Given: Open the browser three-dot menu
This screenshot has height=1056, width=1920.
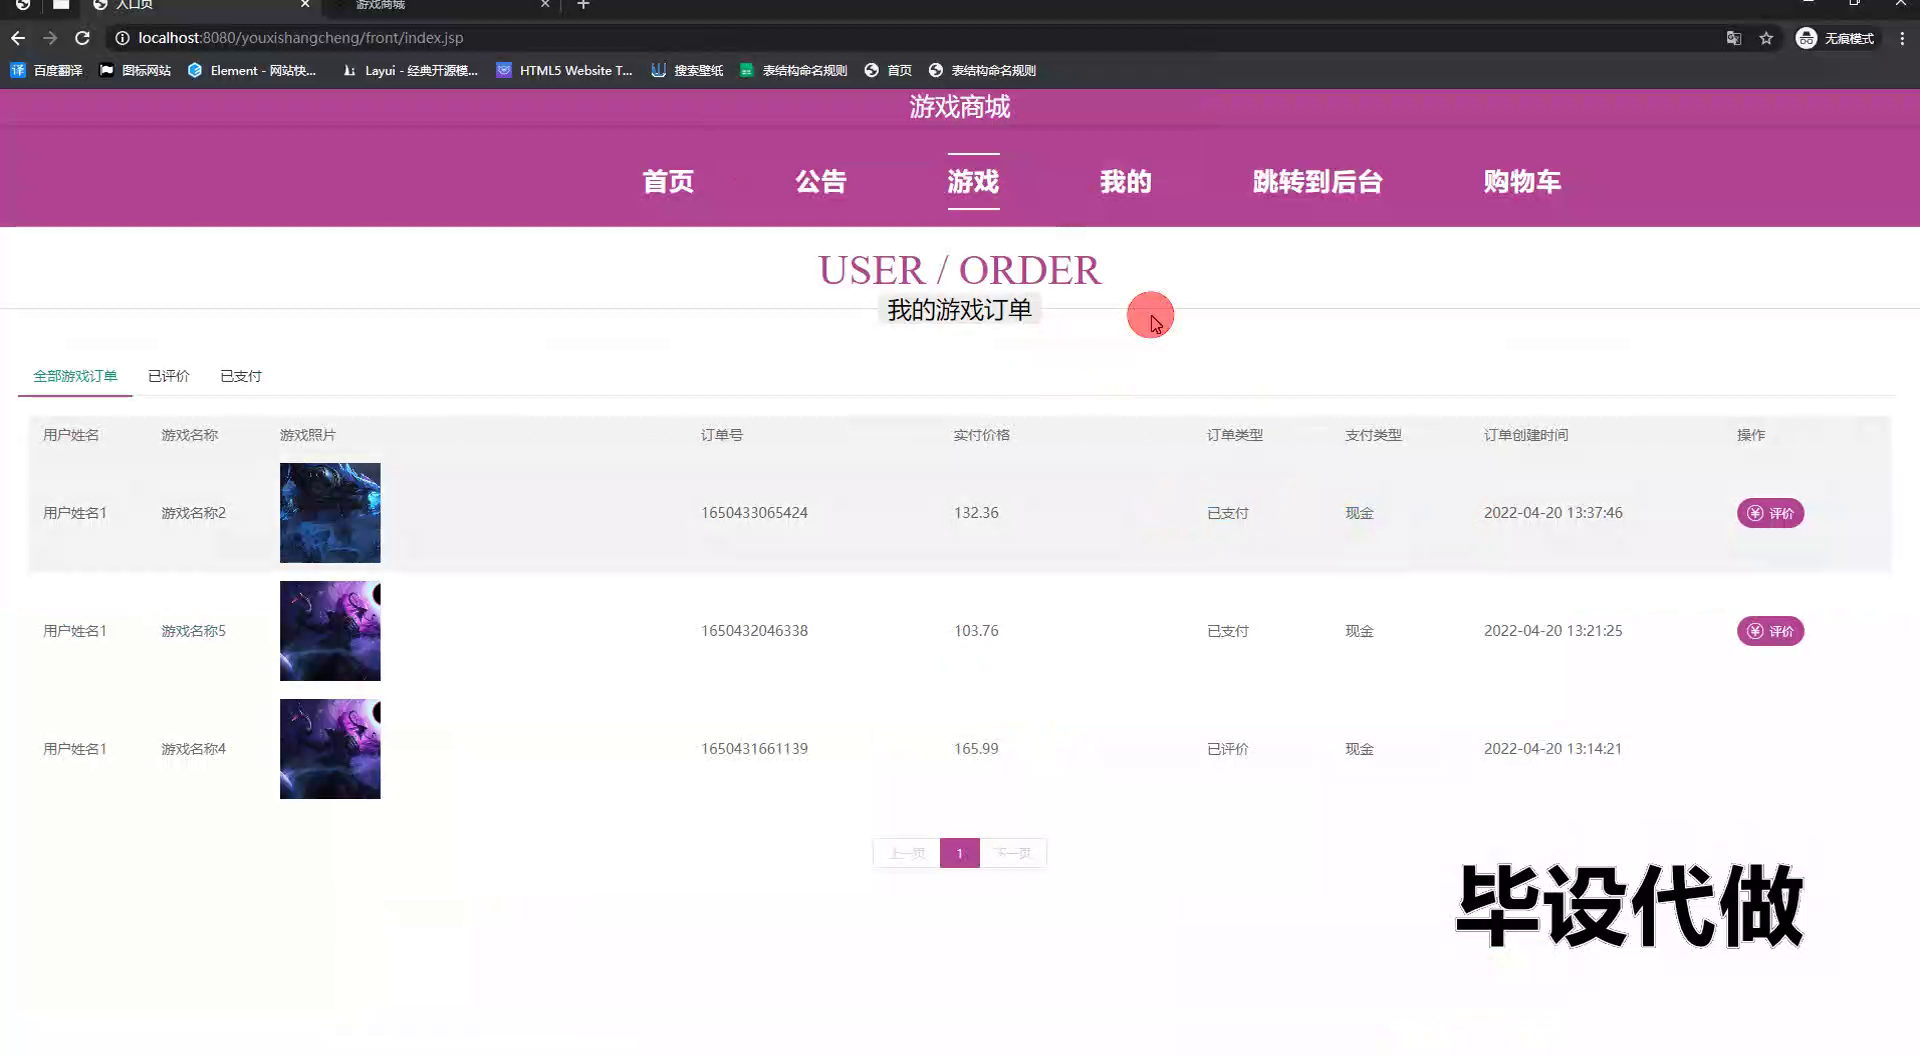Looking at the screenshot, I should [1902, 38].
